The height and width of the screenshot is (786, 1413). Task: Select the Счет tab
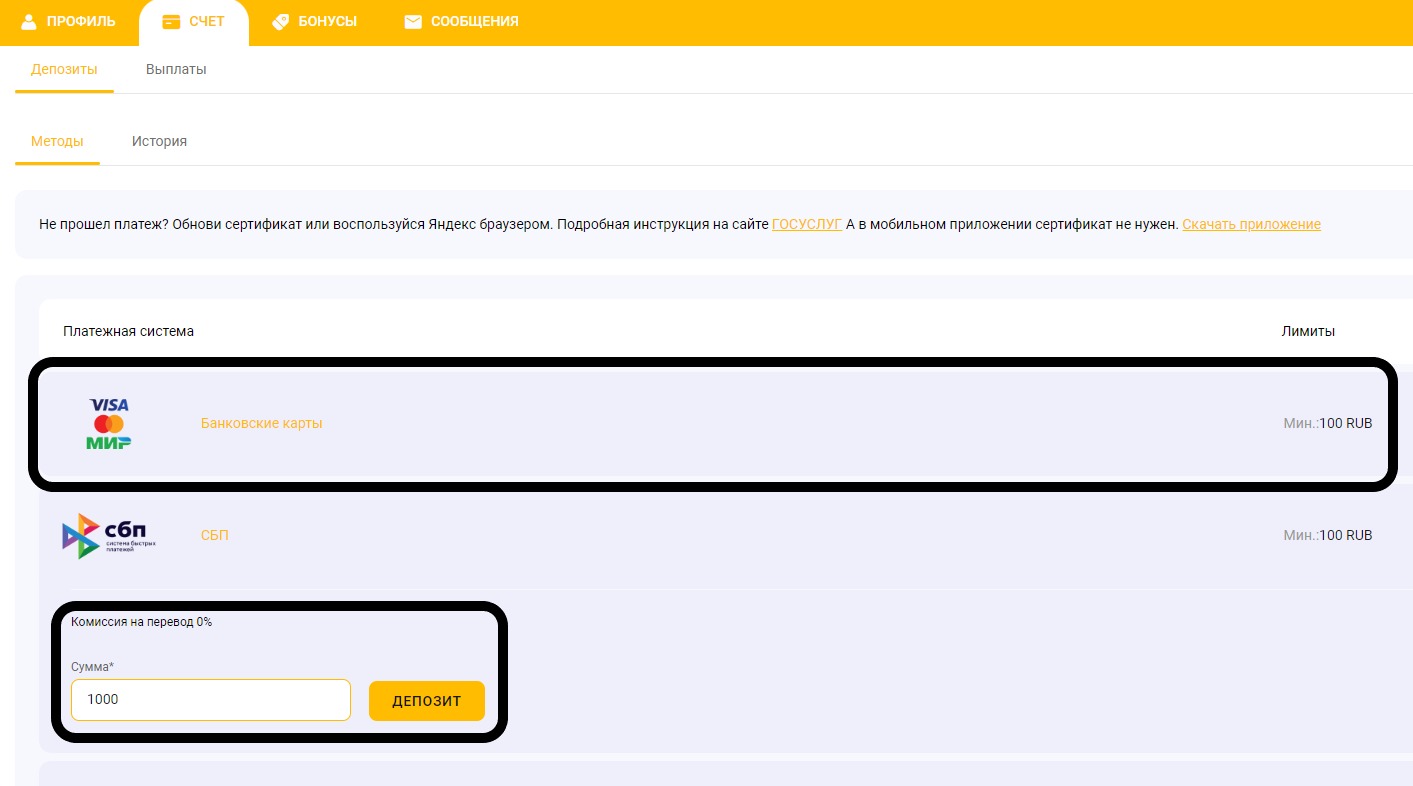(193, 22)
